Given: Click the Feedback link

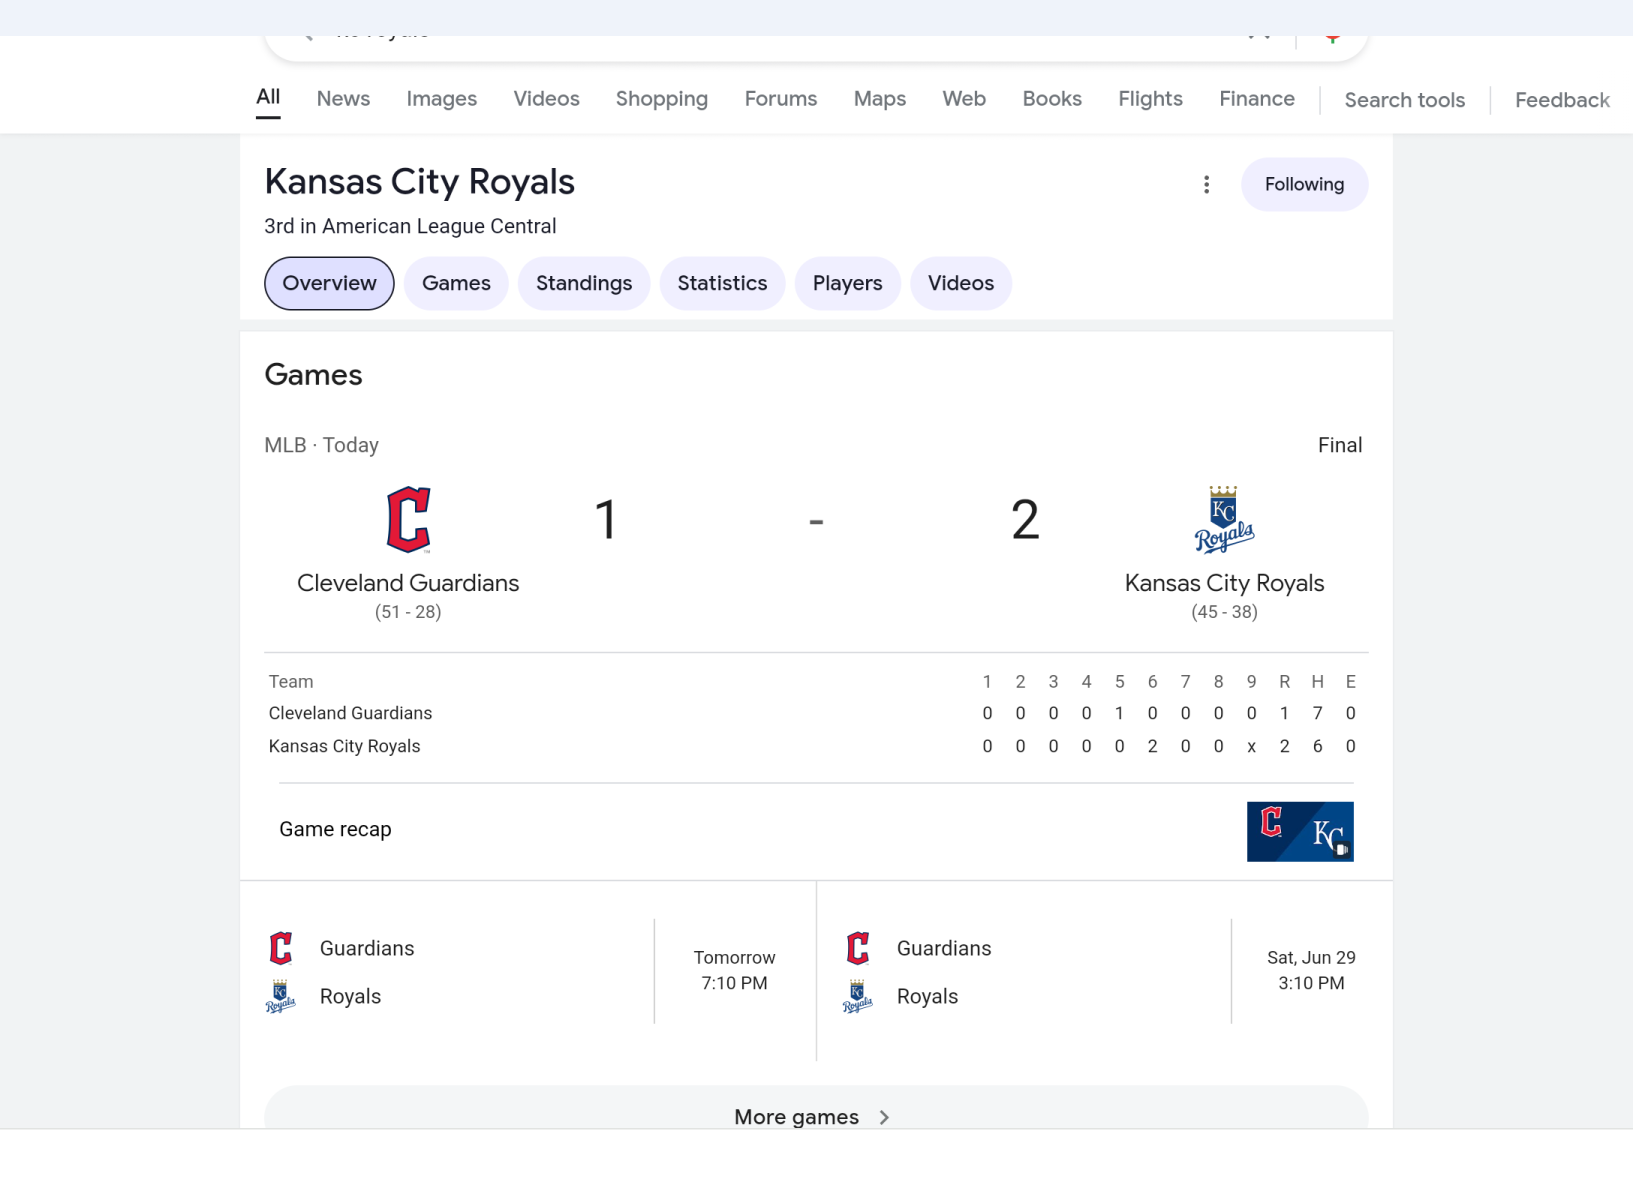Looking at the screenshot, I should [1562, 100].
